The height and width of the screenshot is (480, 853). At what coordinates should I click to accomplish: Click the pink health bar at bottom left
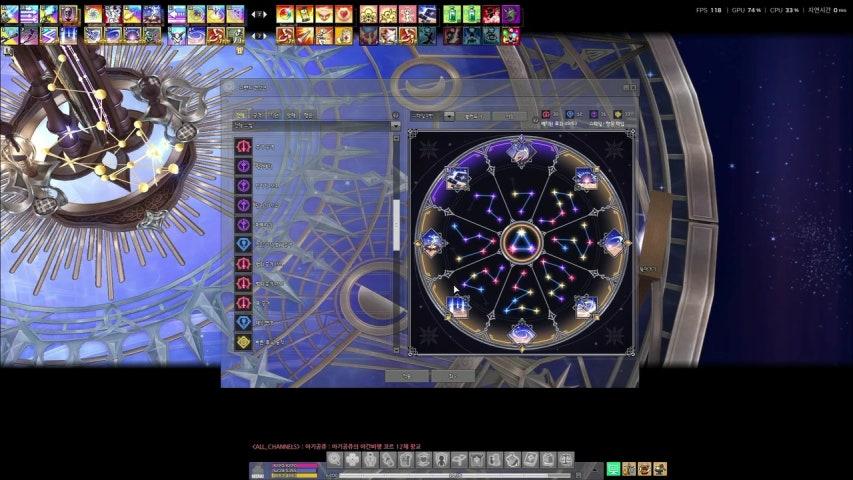tap(295, 465)
